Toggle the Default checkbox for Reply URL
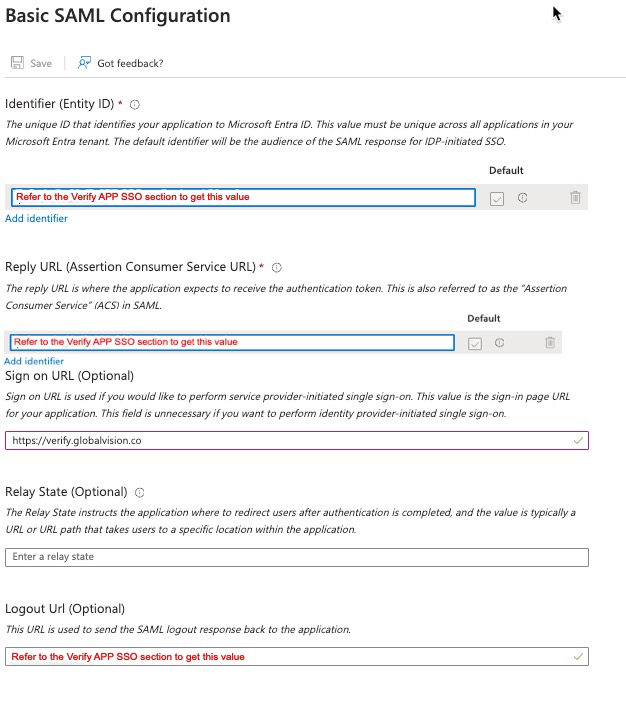Viewport: 626px width, 722px height. pyautogui.click(x=475, y=343)
